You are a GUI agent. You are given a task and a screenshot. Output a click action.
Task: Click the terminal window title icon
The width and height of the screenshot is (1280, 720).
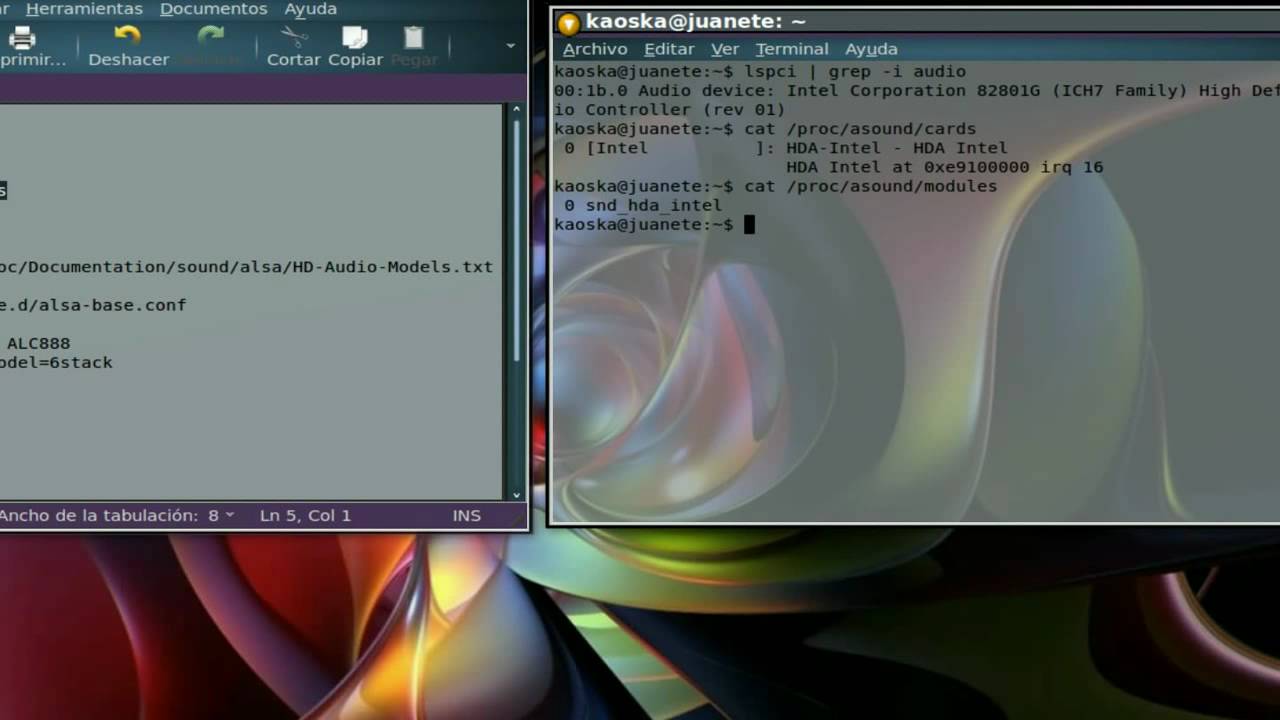(x=568, y=22)
